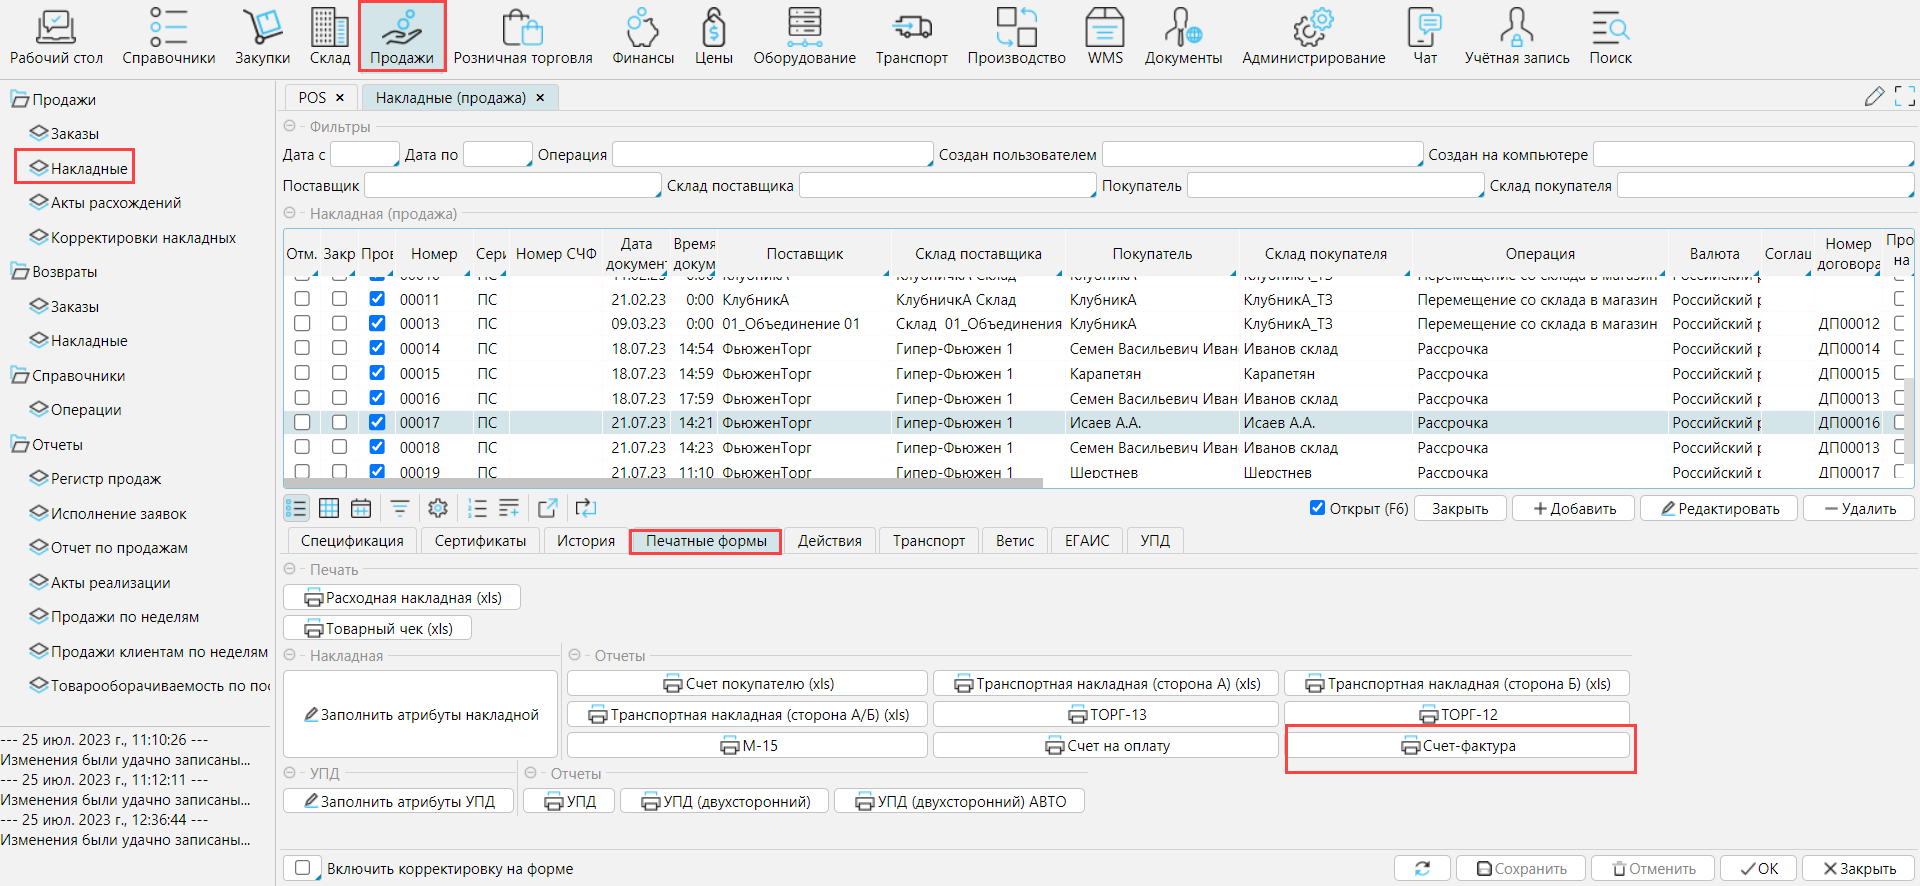The image size is (1920, 886).
Task: Click the filter icon in table toolbar
Action: (x=399, y=508)
